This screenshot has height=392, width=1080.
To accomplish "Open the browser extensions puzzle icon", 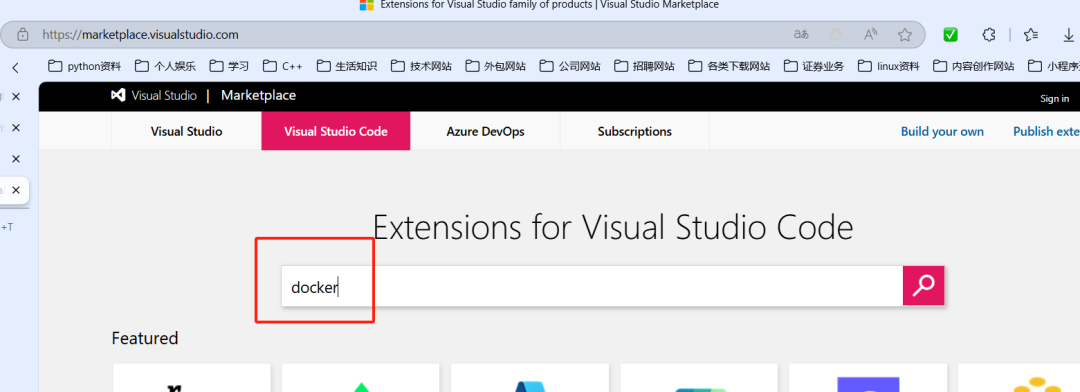I will 989,34.
